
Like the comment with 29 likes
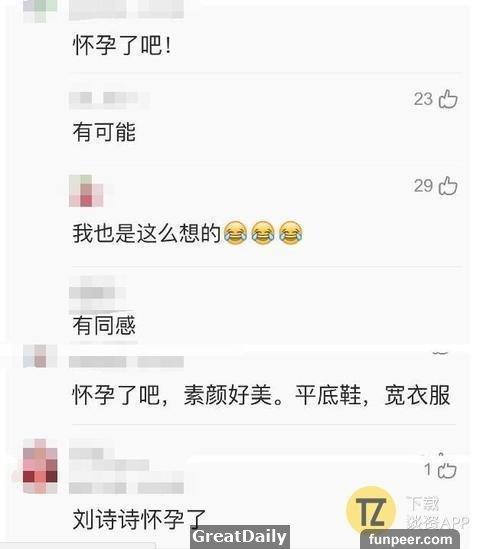pyautogui.click(x=448, y=185)
